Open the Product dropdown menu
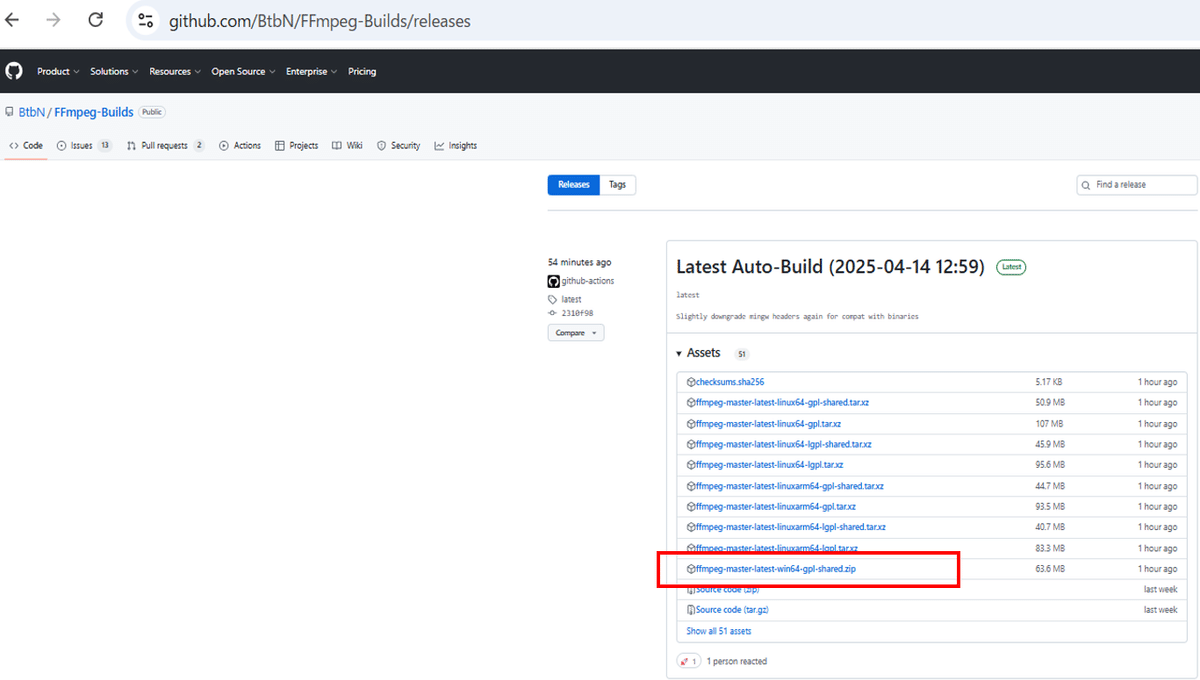Image resolution: width=1200 pixels, height=680 pixels. pos(58,71)
